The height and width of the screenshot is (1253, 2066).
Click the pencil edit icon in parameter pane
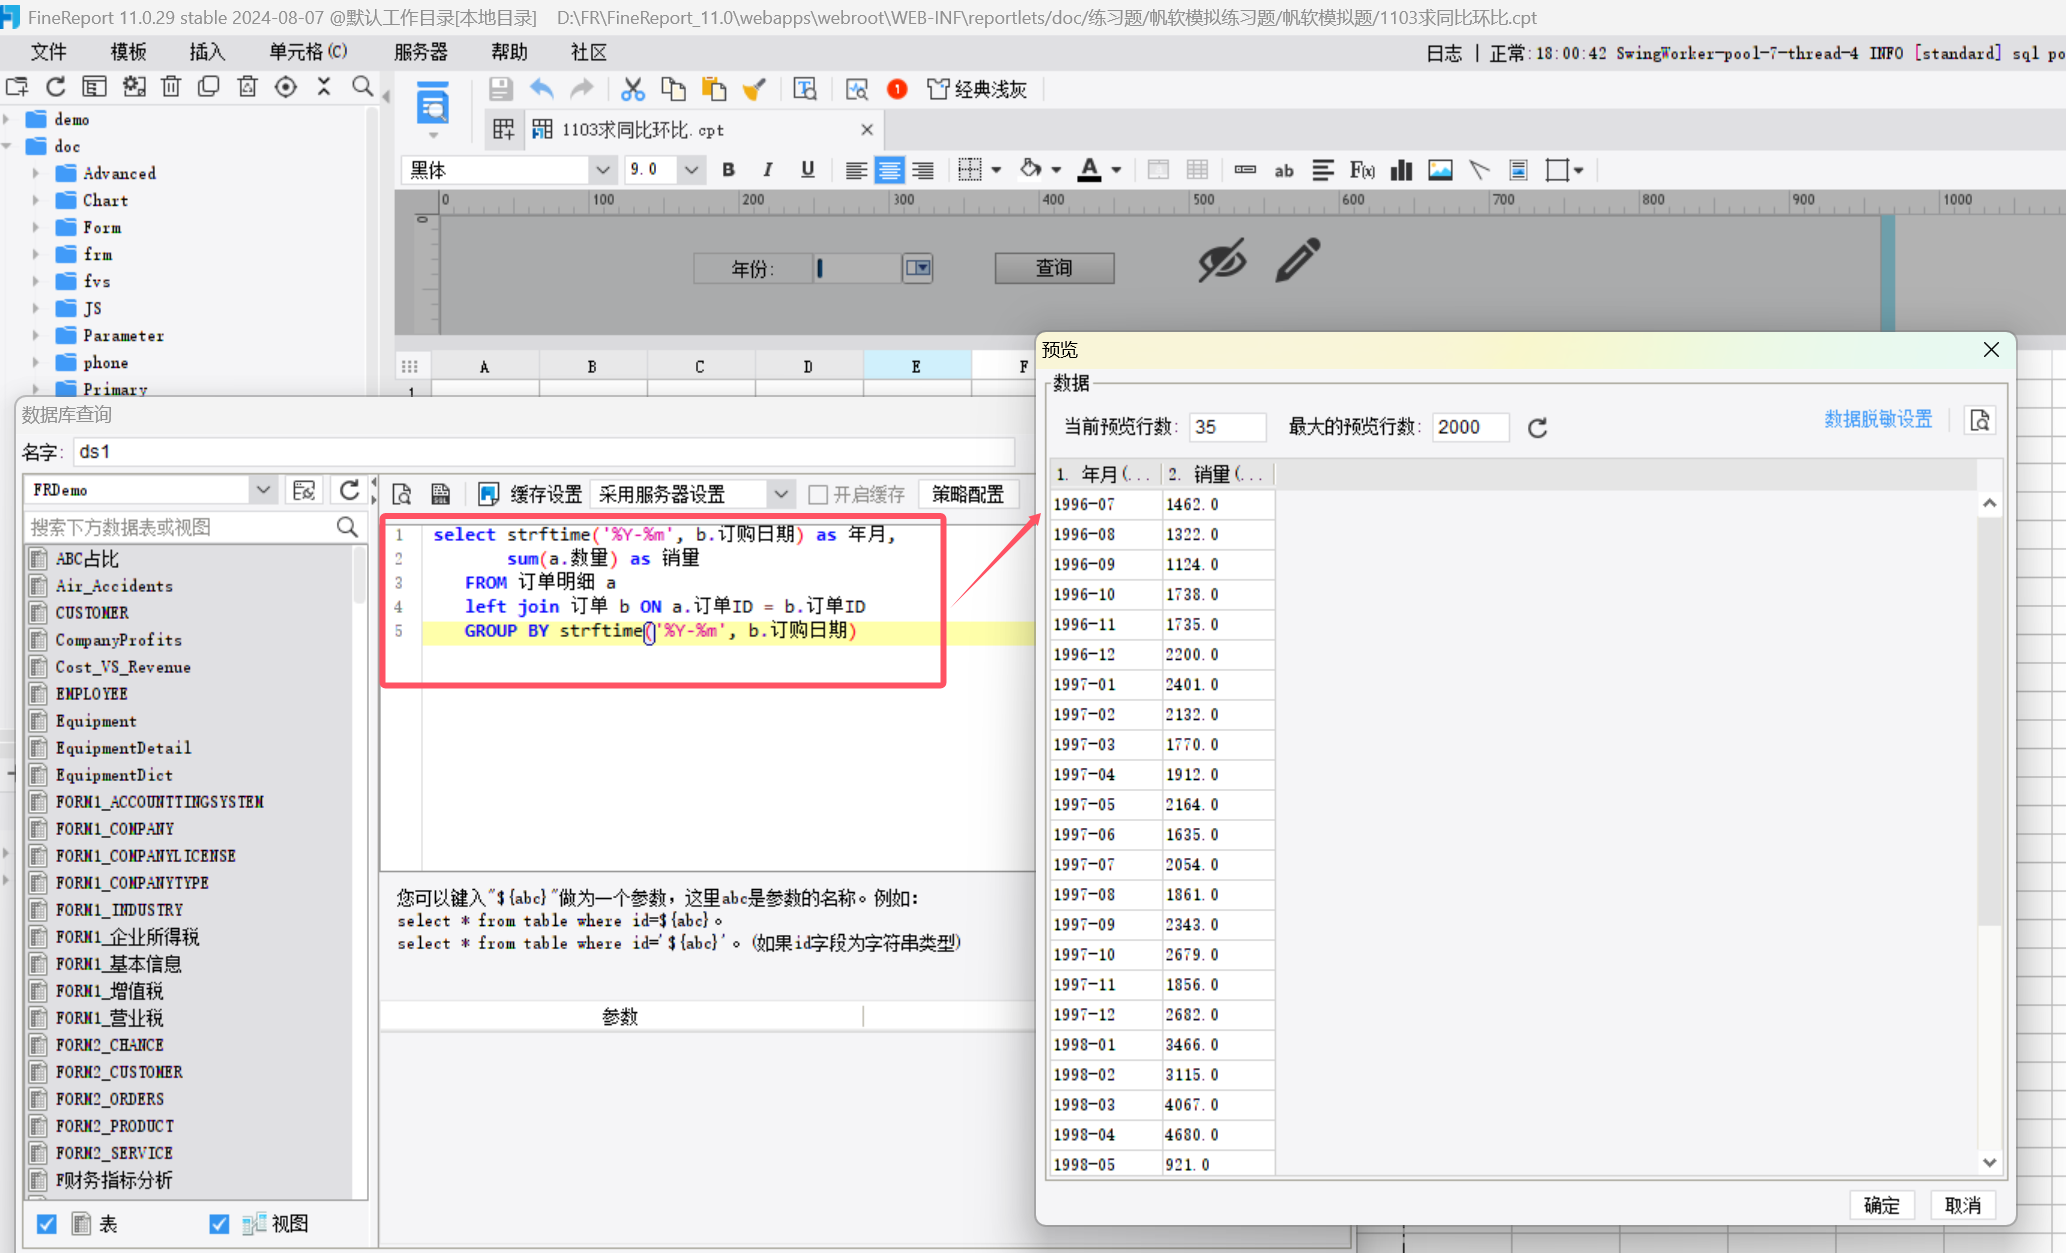point(1298,260)
